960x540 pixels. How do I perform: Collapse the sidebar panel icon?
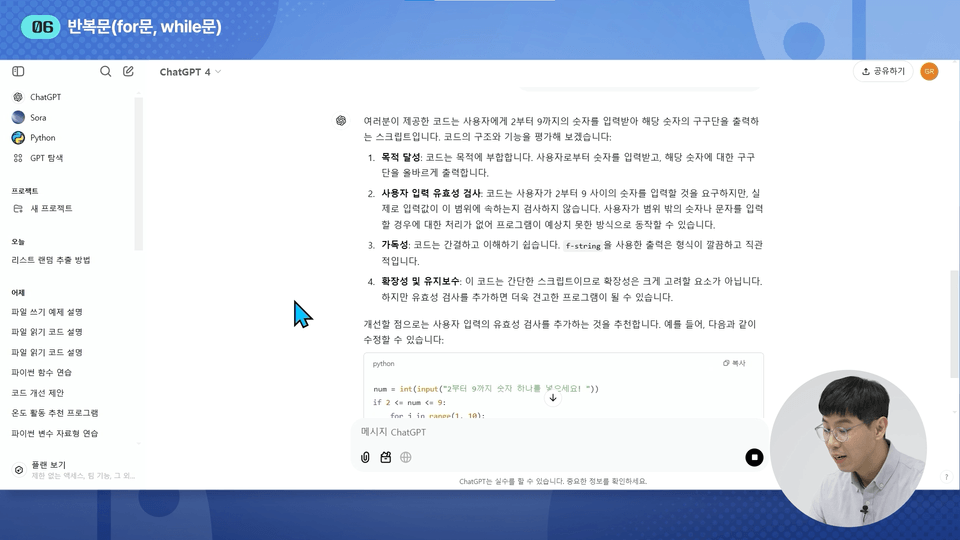(18, 72)
